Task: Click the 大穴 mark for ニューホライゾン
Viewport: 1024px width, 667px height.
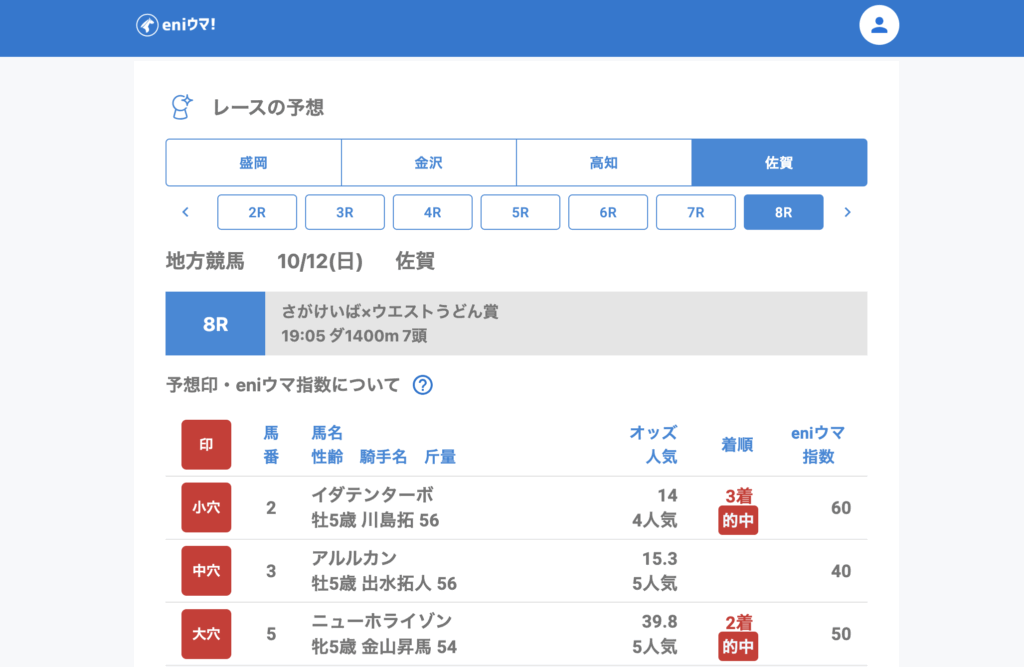Action: coord(206,634)
